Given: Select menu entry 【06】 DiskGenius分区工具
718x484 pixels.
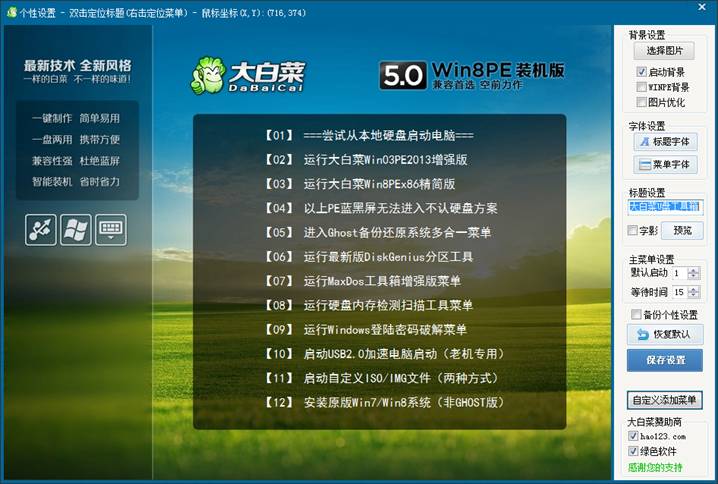Looking at the screenshot, I should point(378,257).
